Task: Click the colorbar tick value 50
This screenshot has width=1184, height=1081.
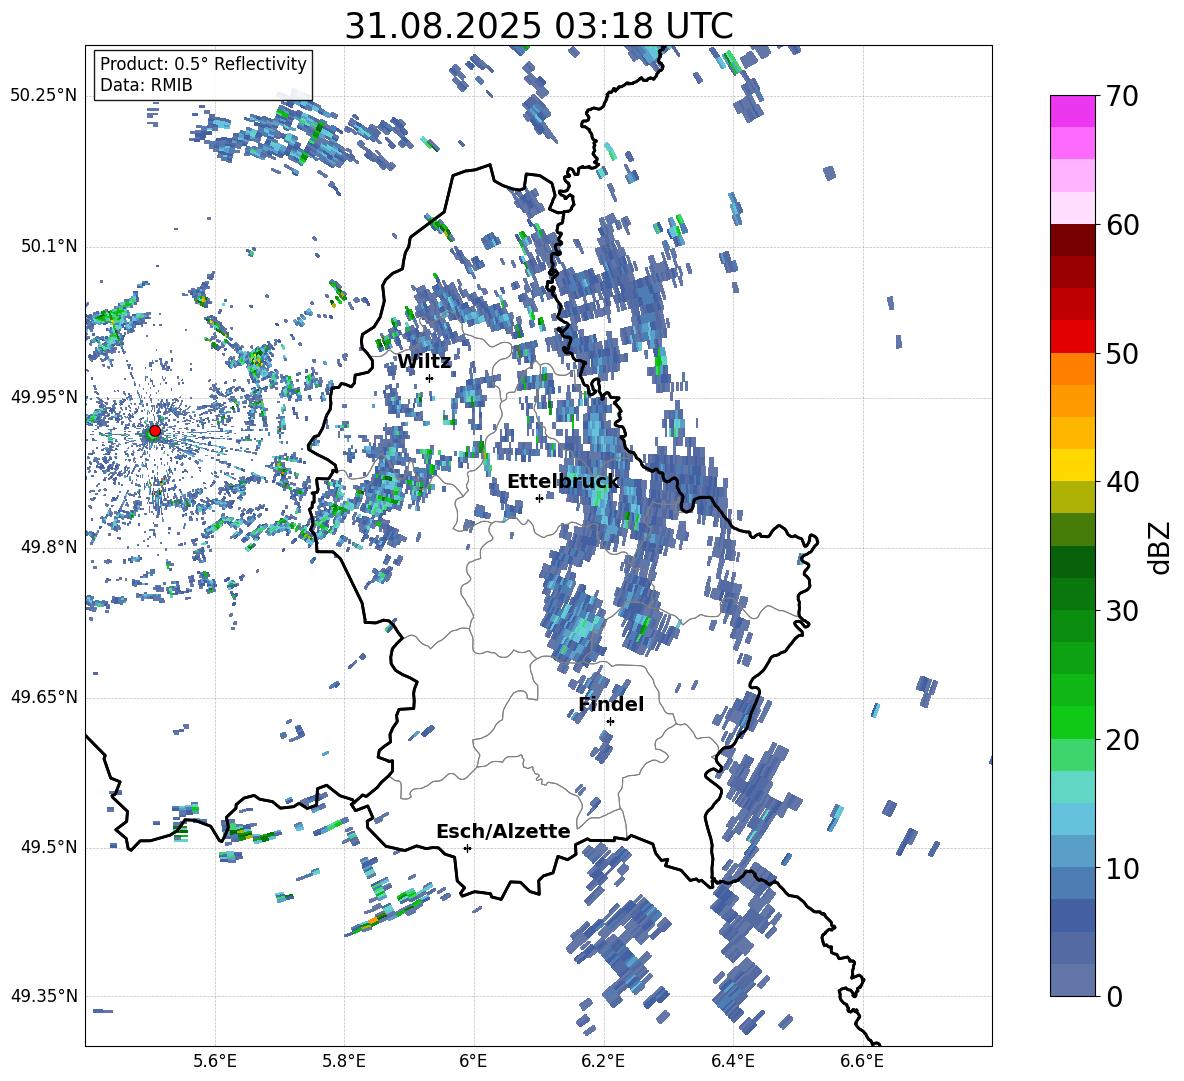Action: tap(1123, 354)
